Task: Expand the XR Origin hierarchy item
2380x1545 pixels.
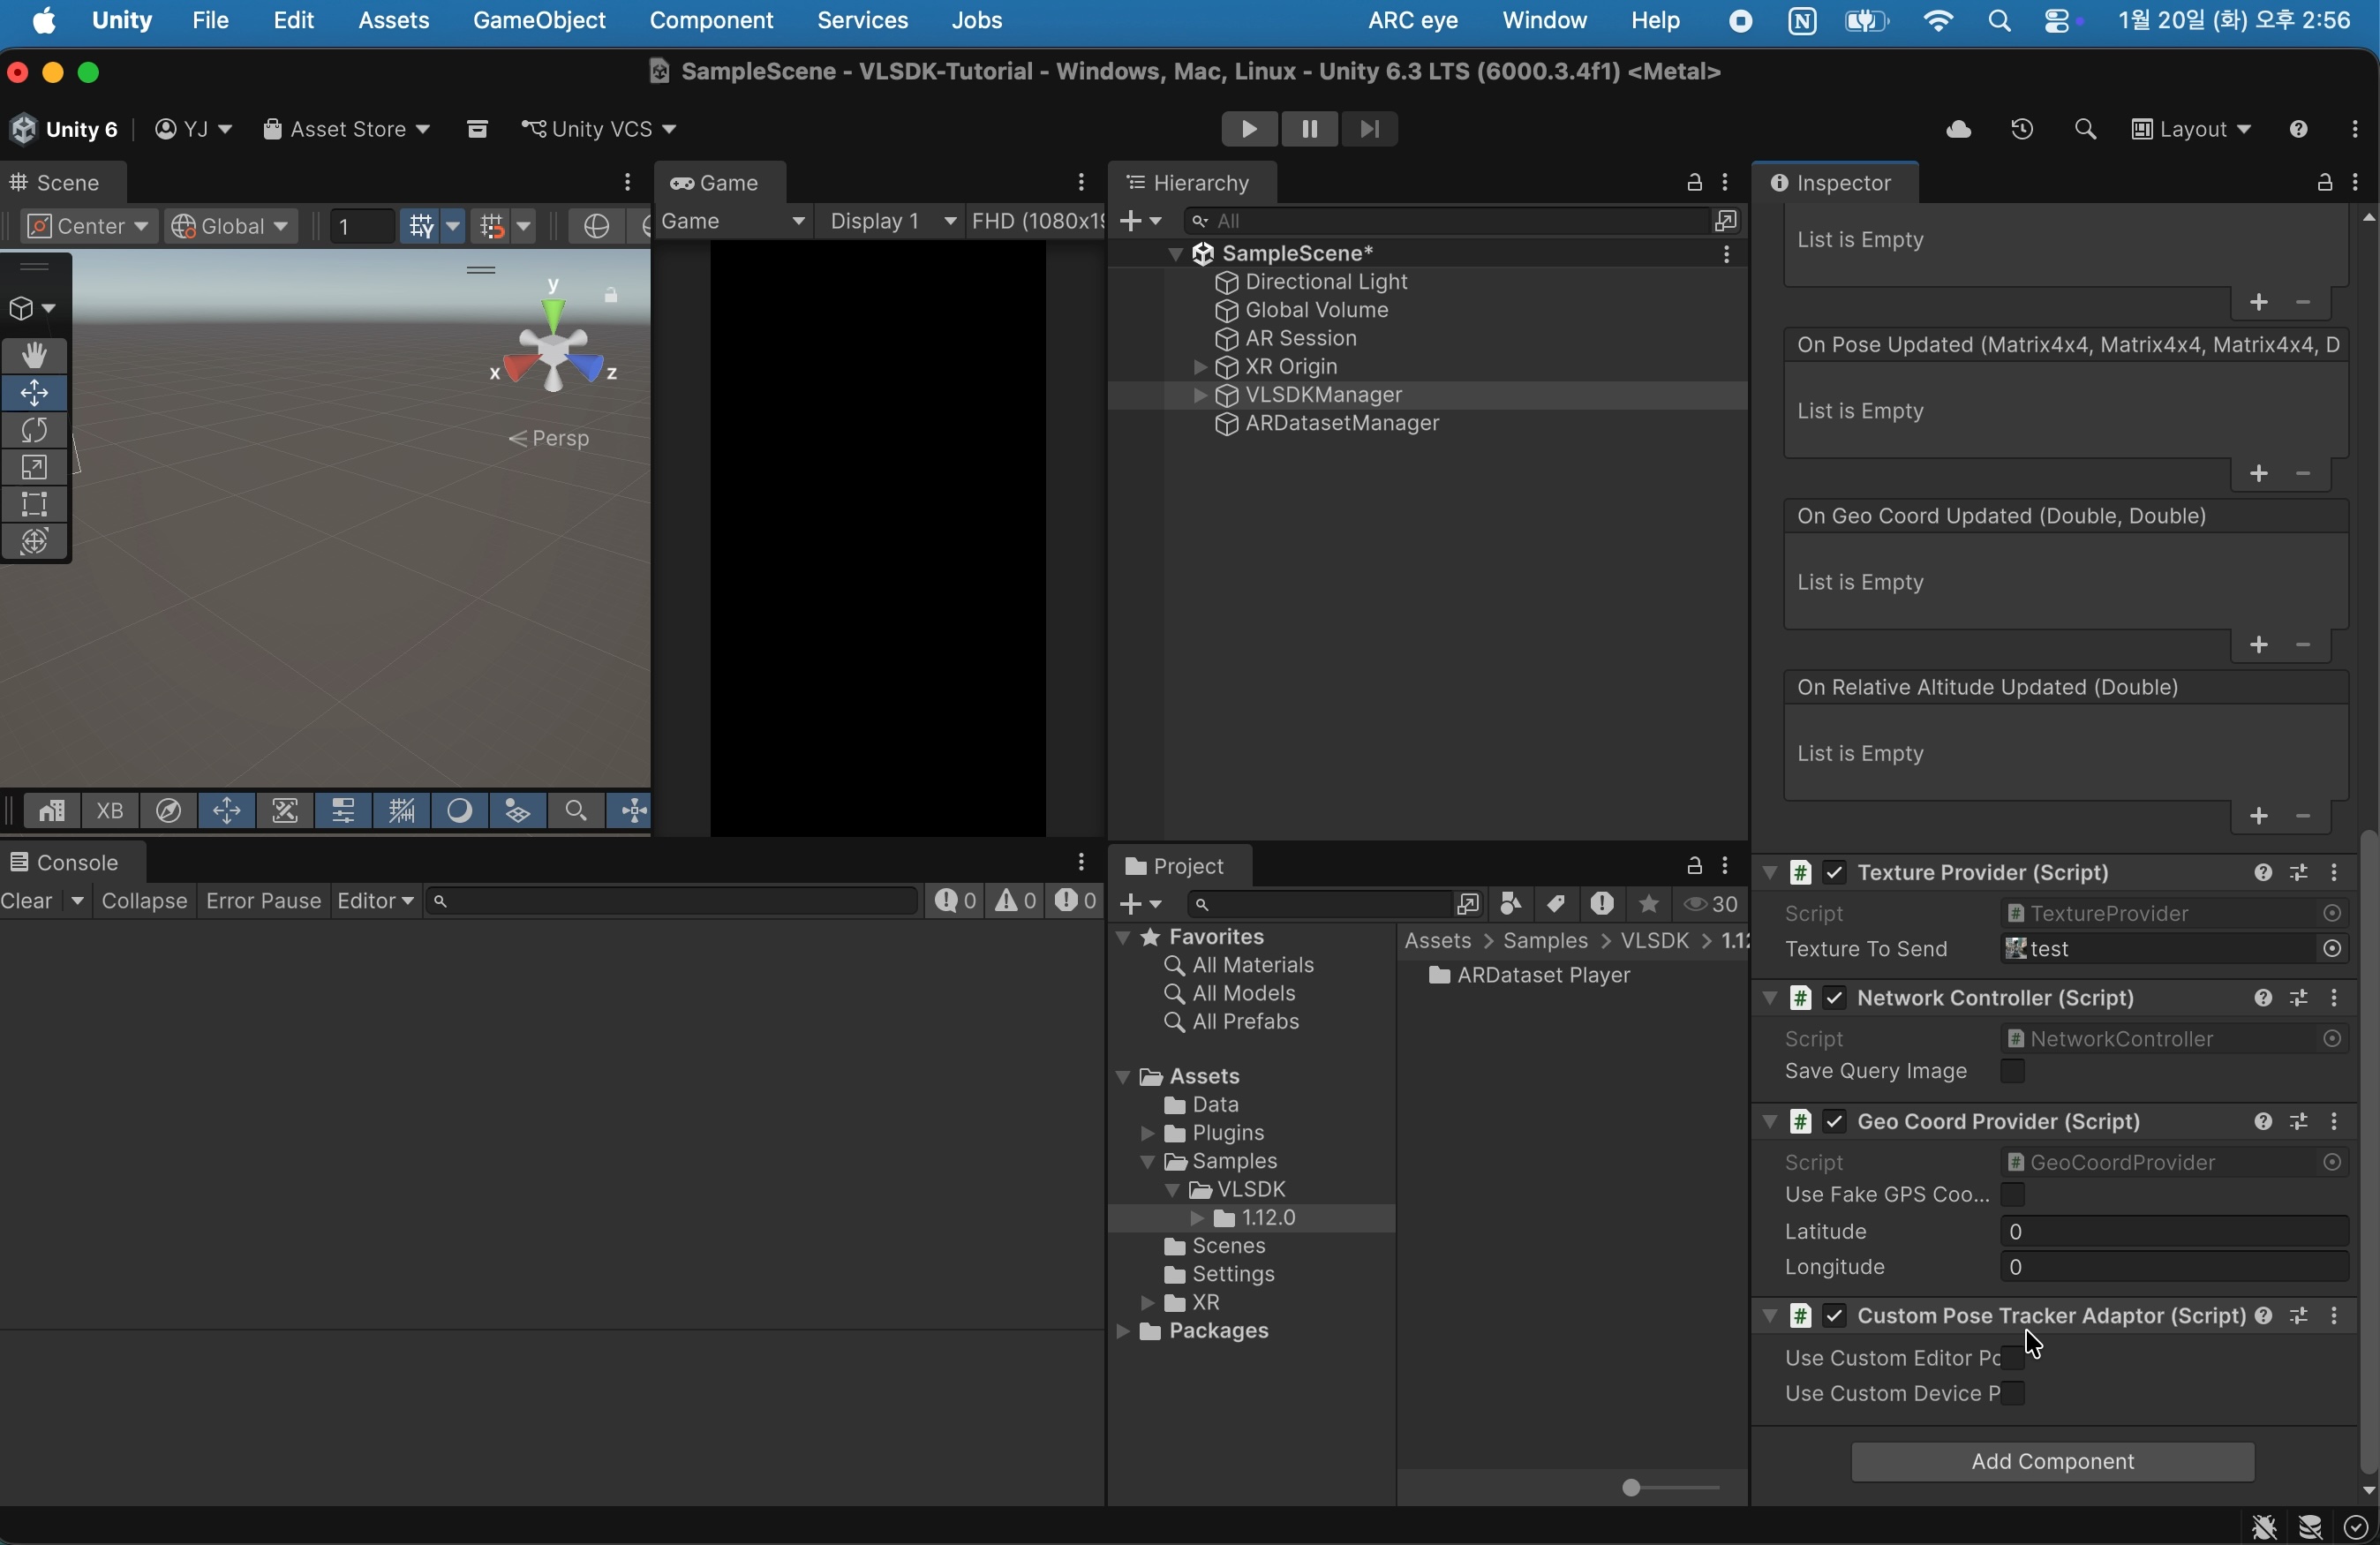Action: [1199, 368]
